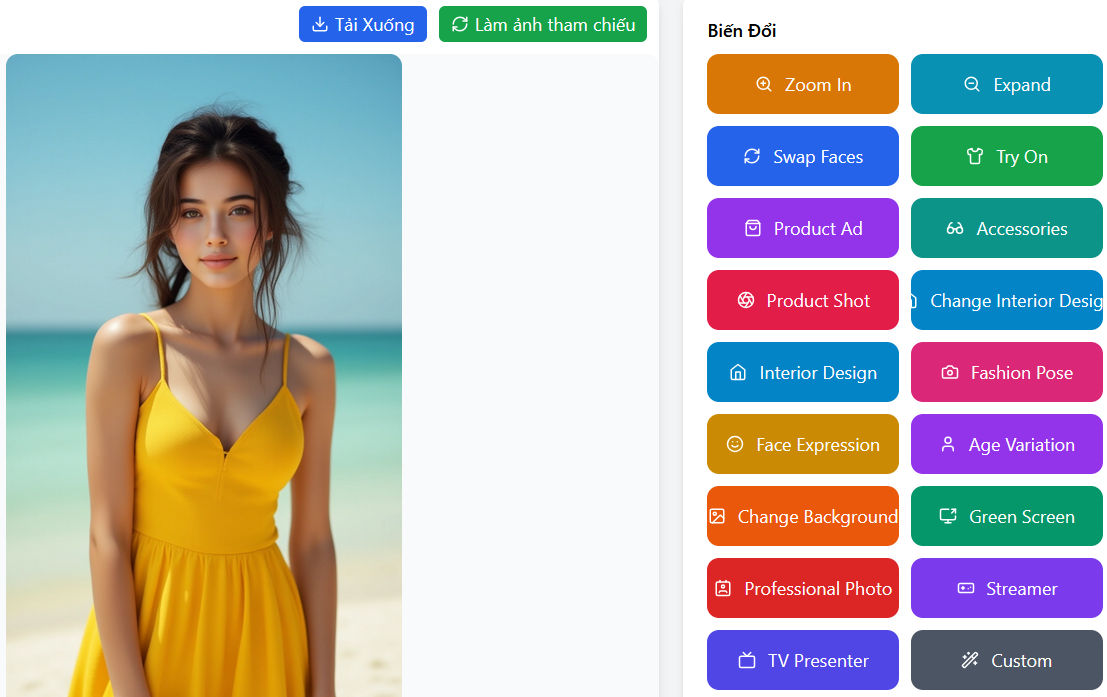Click the generated woman in yellow dress image
1107x697 pixels.
pos(204,376)
